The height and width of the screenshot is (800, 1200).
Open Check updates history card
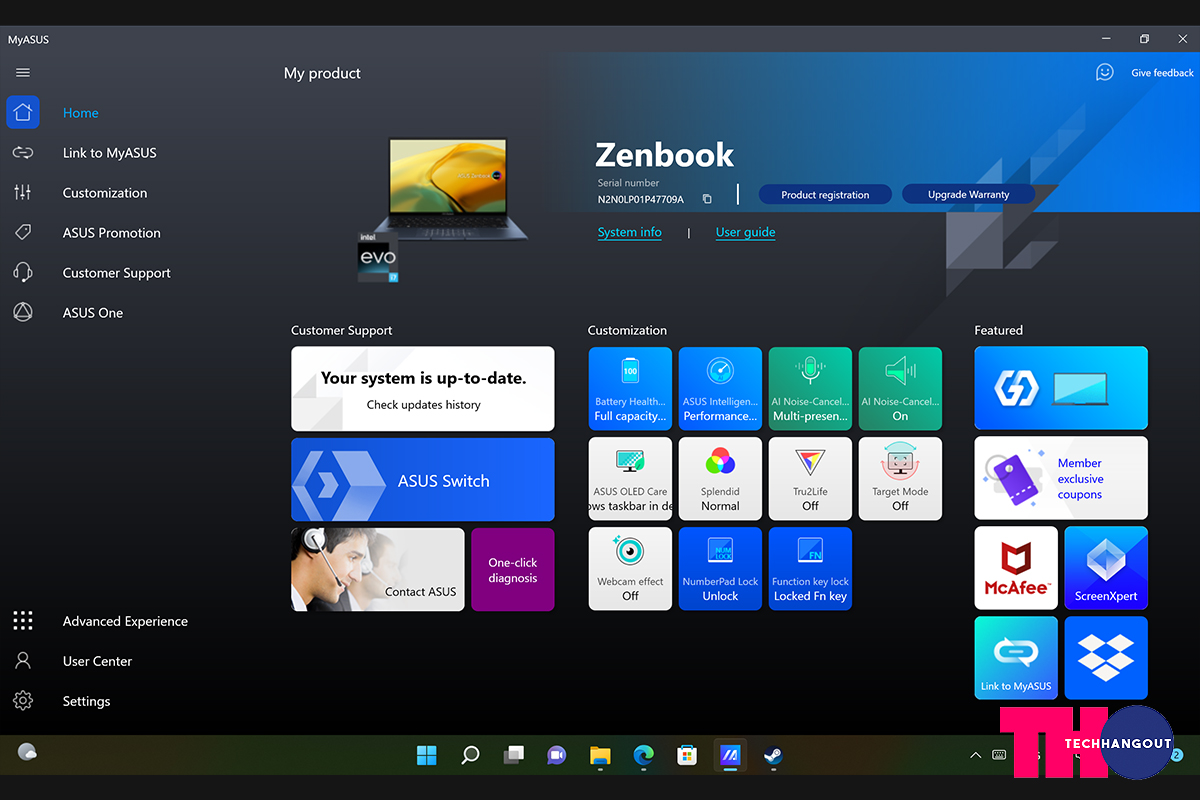pos(423,389)
